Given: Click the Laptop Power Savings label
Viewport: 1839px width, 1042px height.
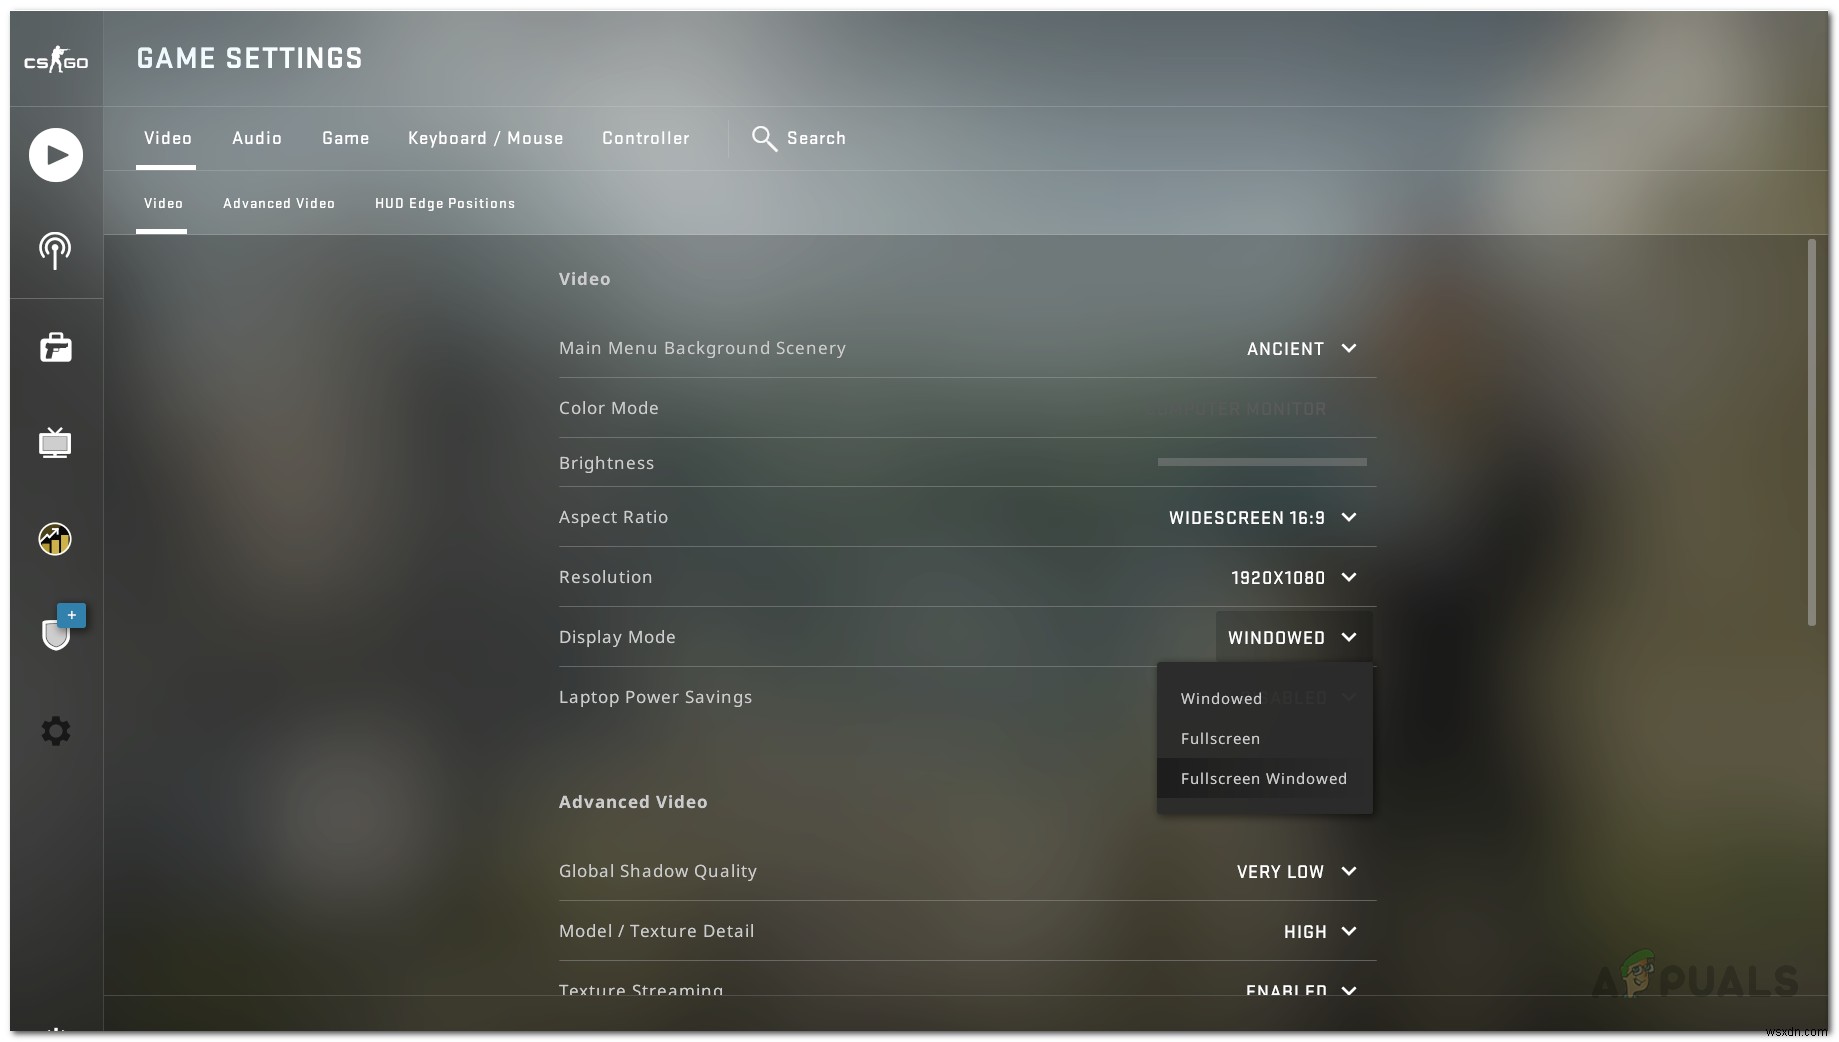Looking at the screenshot, I should tap(655, 697).
